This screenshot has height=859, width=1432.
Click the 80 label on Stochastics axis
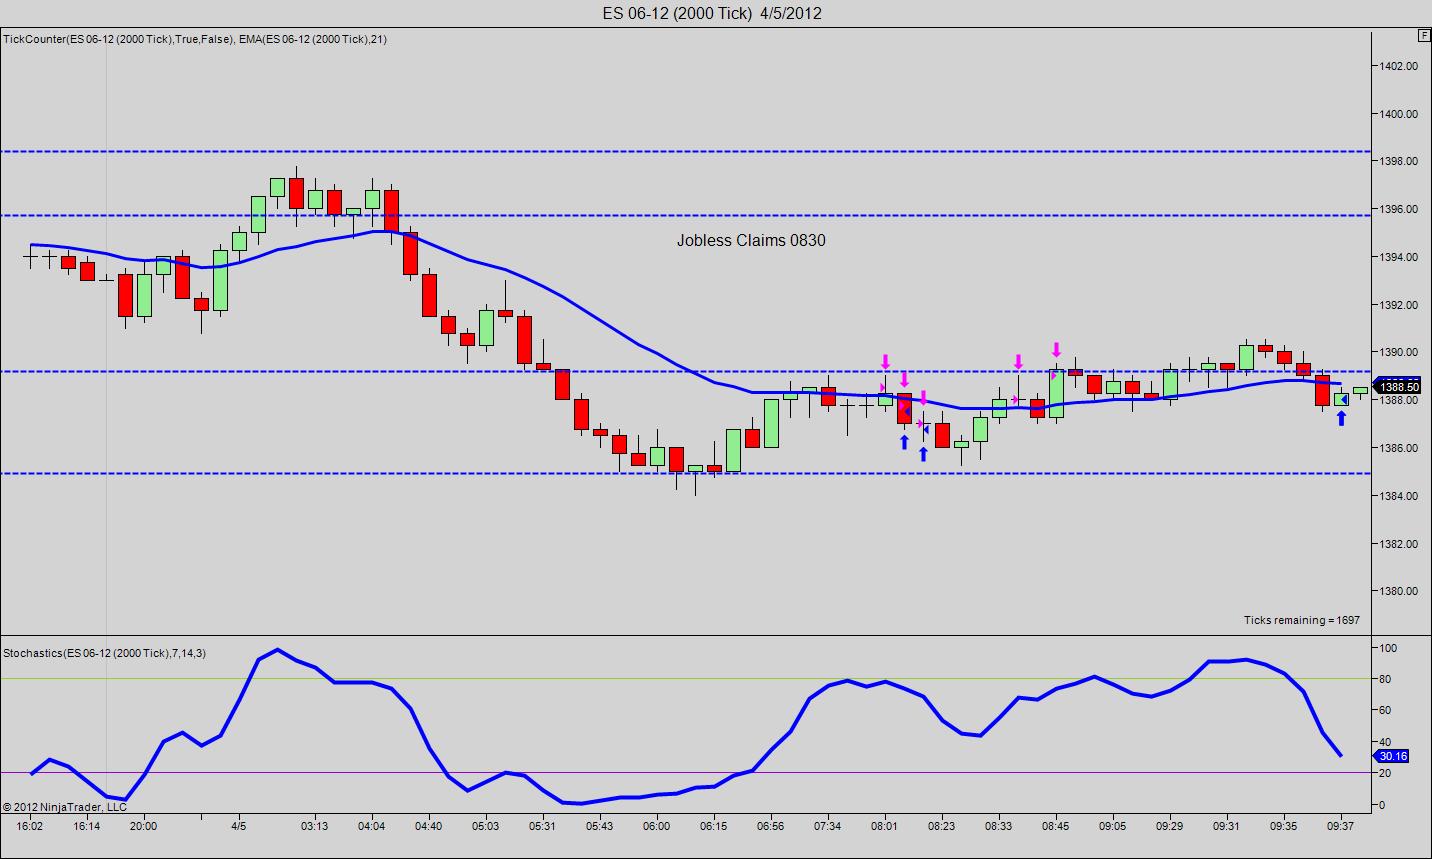coord(1385,679)
